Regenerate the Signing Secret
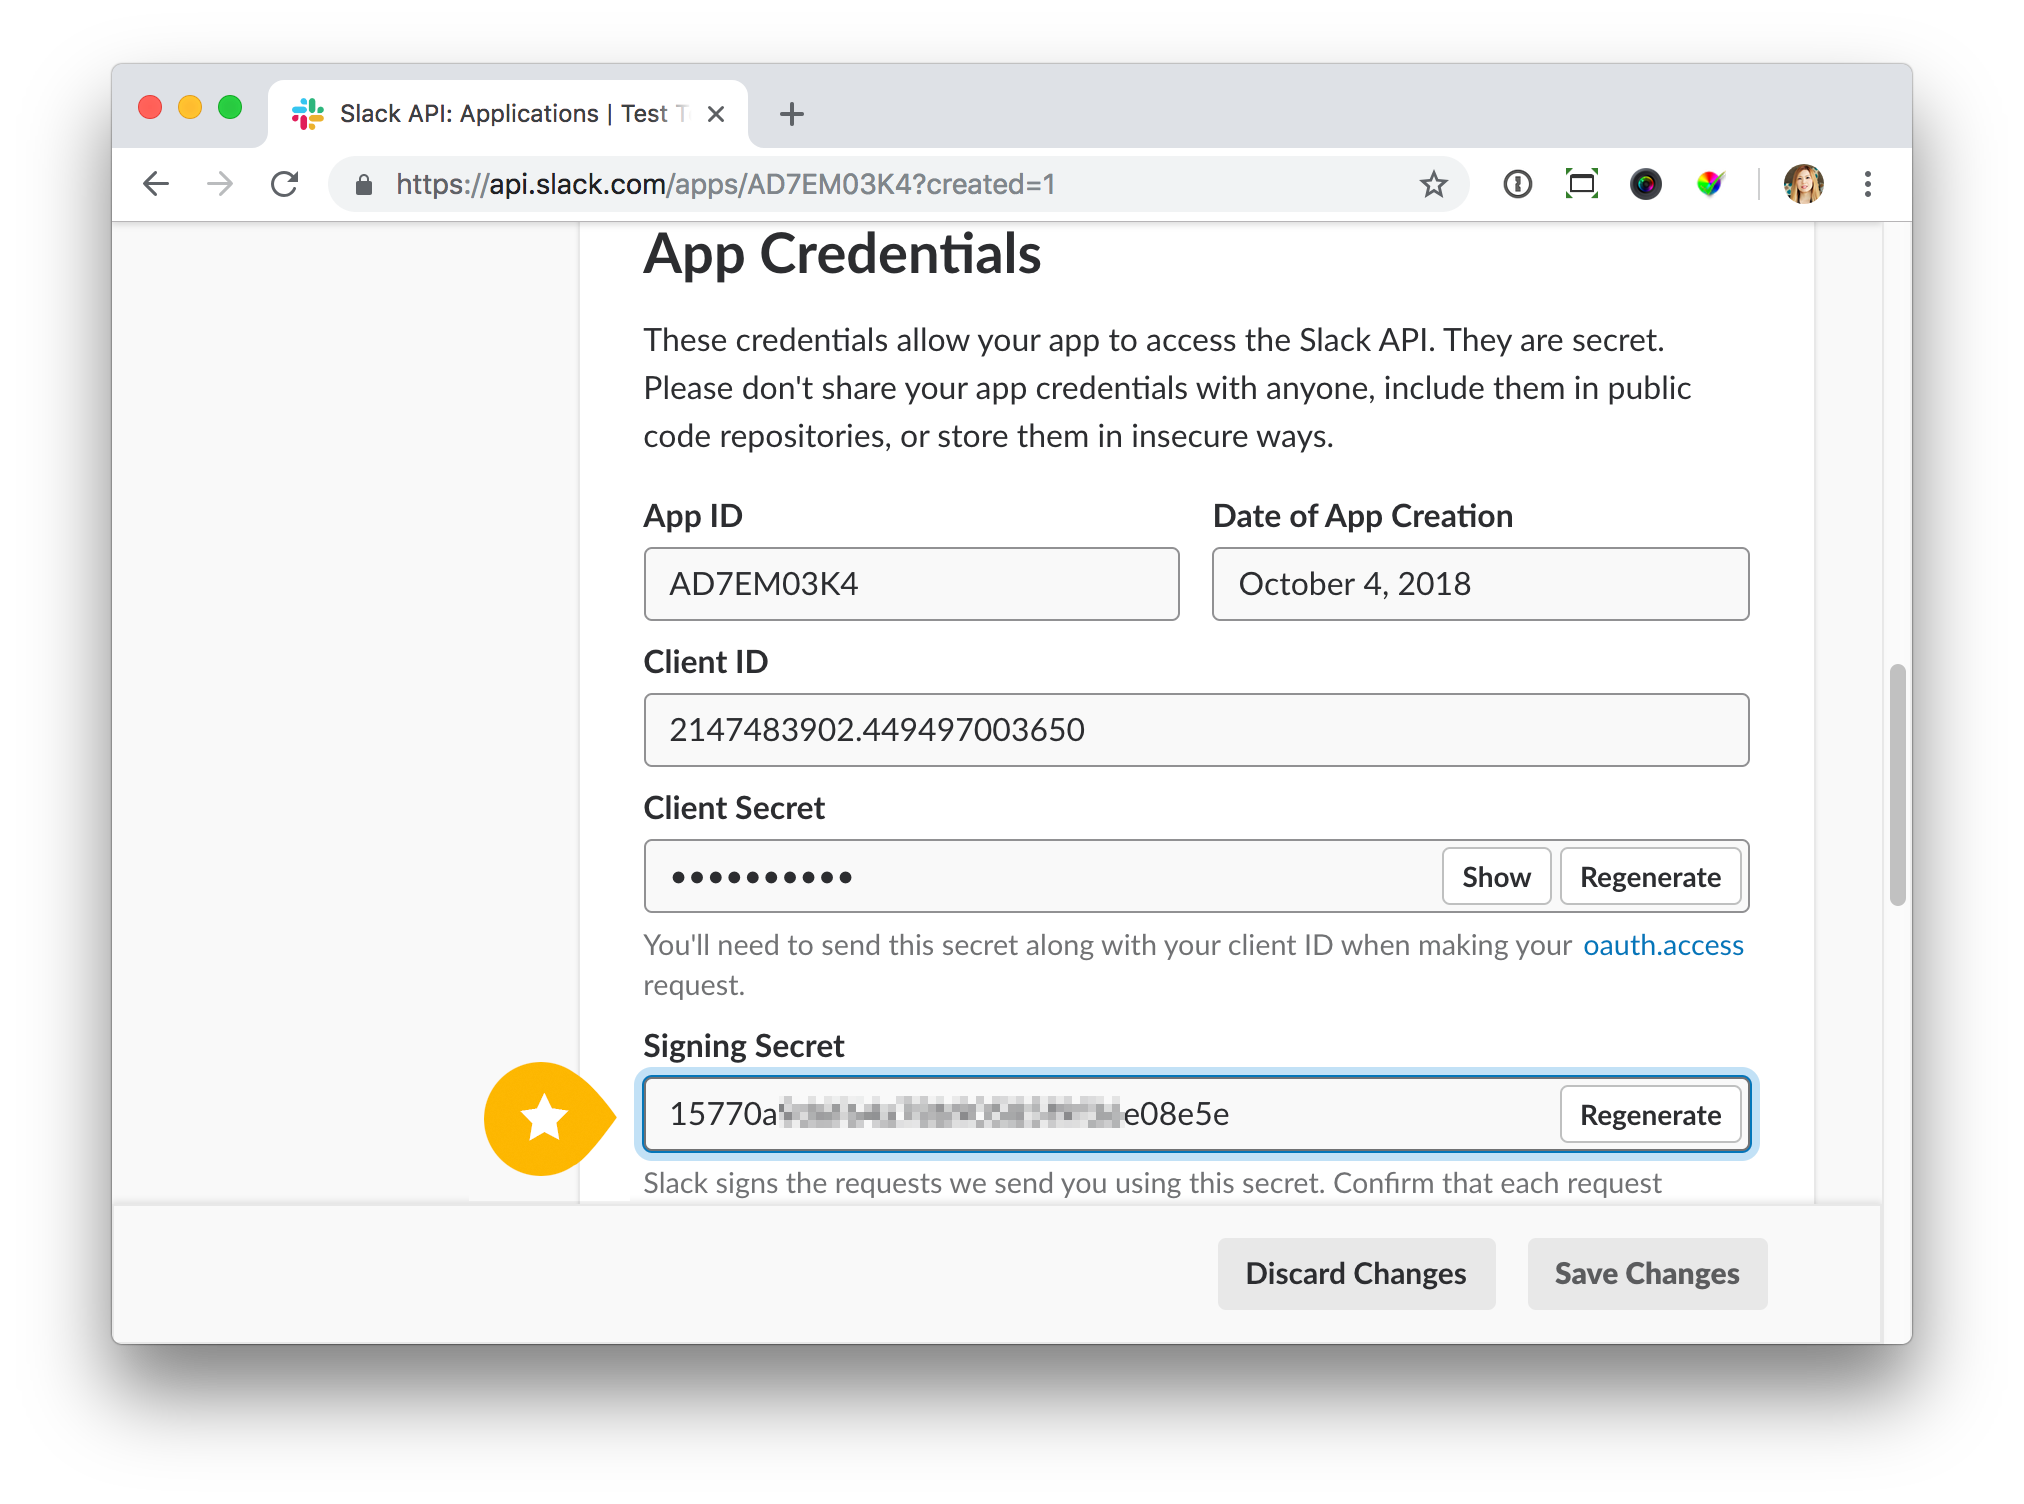Image resolution: width=2024 pixels, height=1504 pixels. [x=1650, y=1114]
